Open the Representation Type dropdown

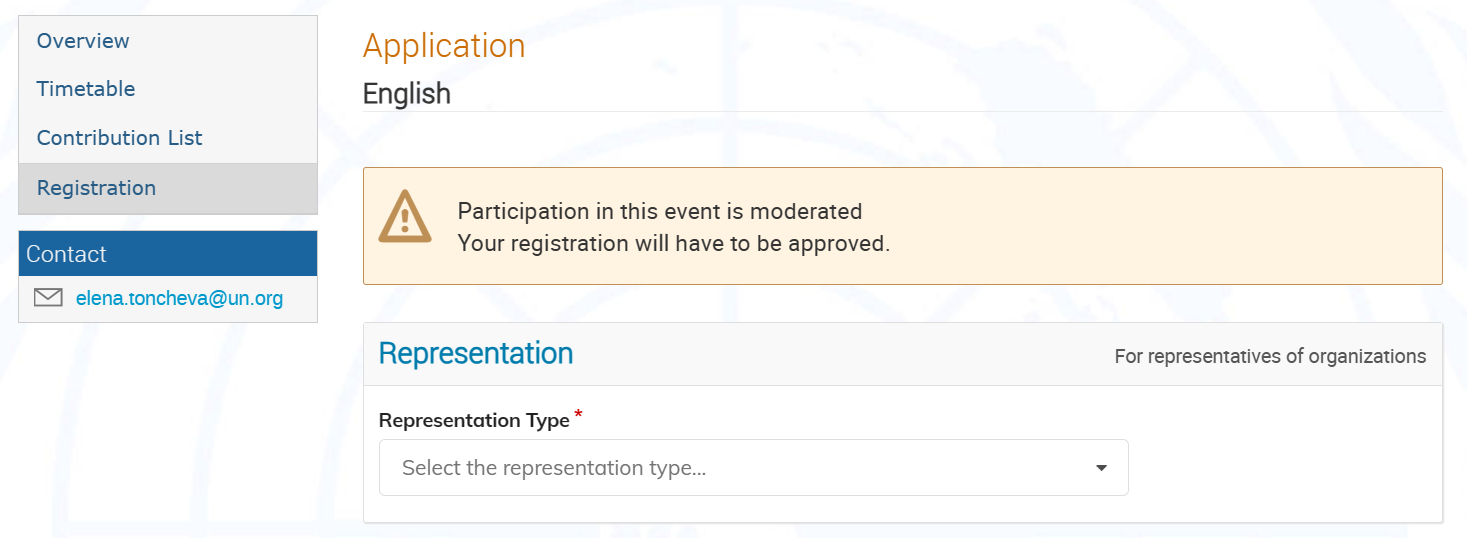(x=753, y=467)
